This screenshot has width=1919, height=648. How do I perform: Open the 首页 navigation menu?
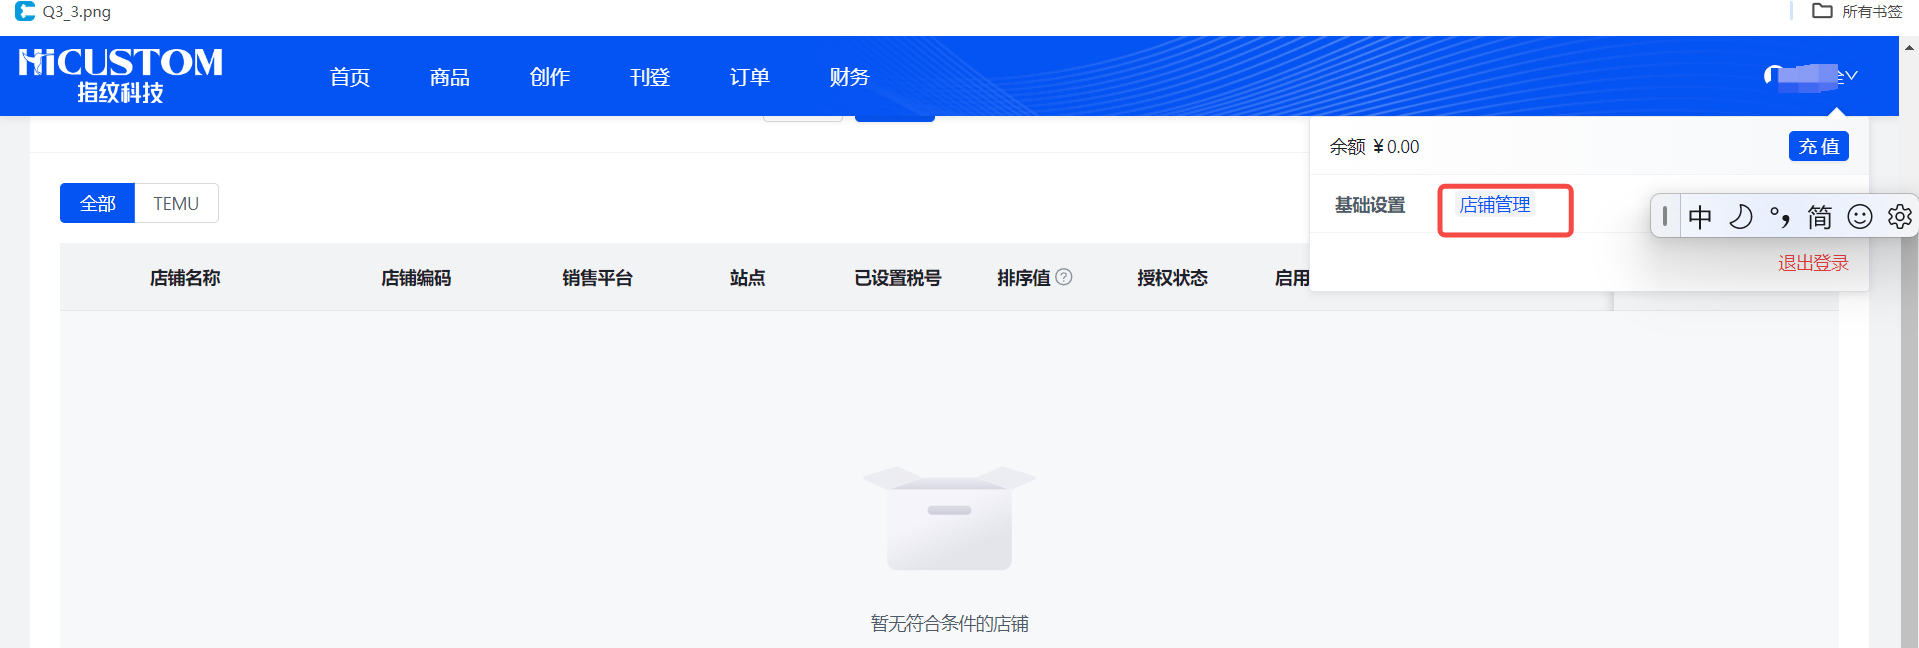pyautogui.click(x=350, y=77)
